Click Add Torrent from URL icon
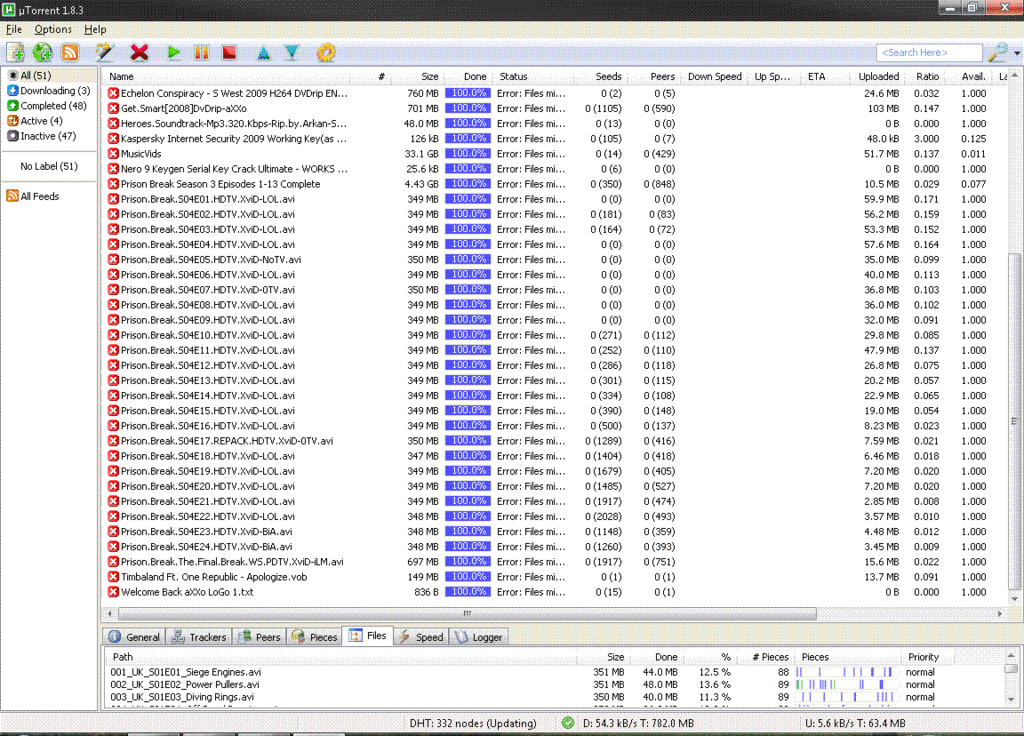The image size is (1024, 736). (x=42, y=52)
